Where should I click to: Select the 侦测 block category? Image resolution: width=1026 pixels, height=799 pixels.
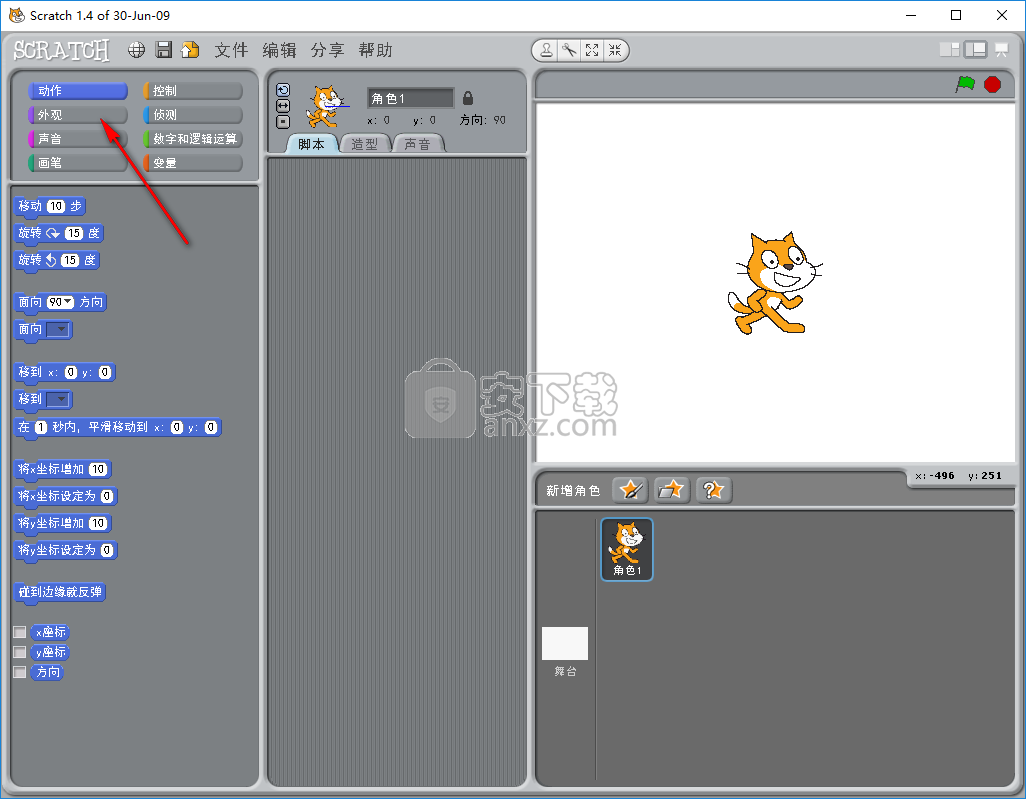193,115
